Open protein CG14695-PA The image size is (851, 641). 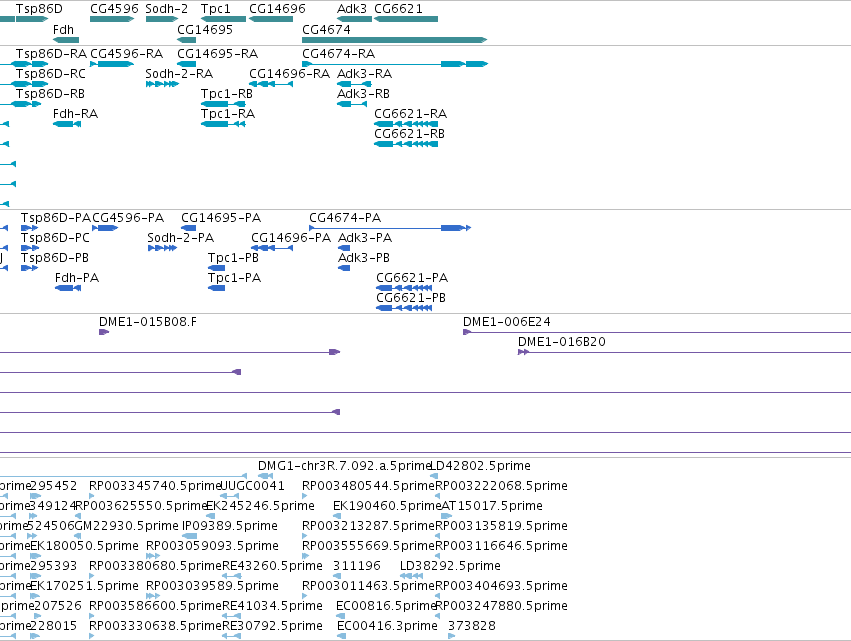(221, 218)
